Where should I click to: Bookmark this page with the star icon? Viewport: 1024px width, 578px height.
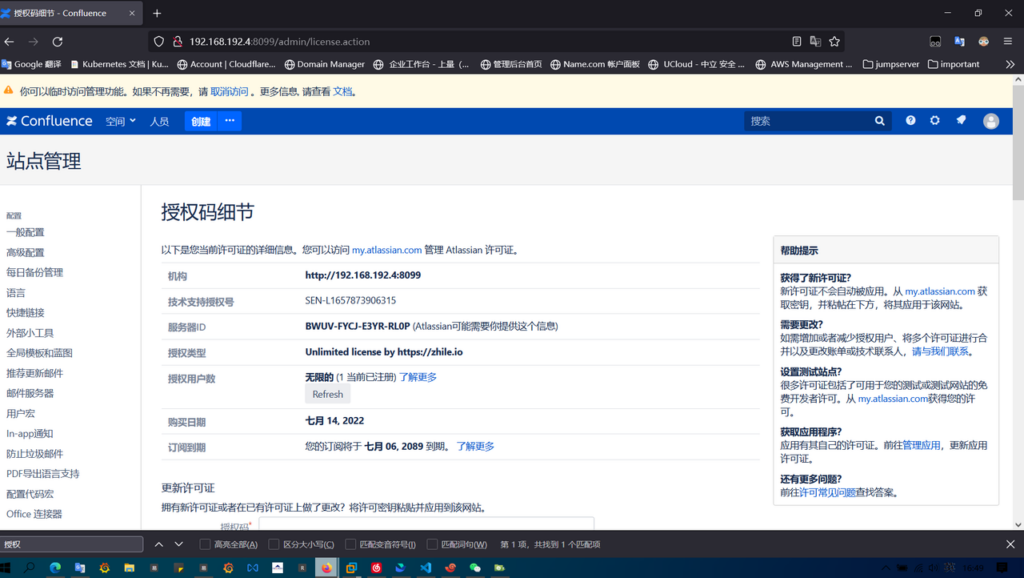point(834,42)
